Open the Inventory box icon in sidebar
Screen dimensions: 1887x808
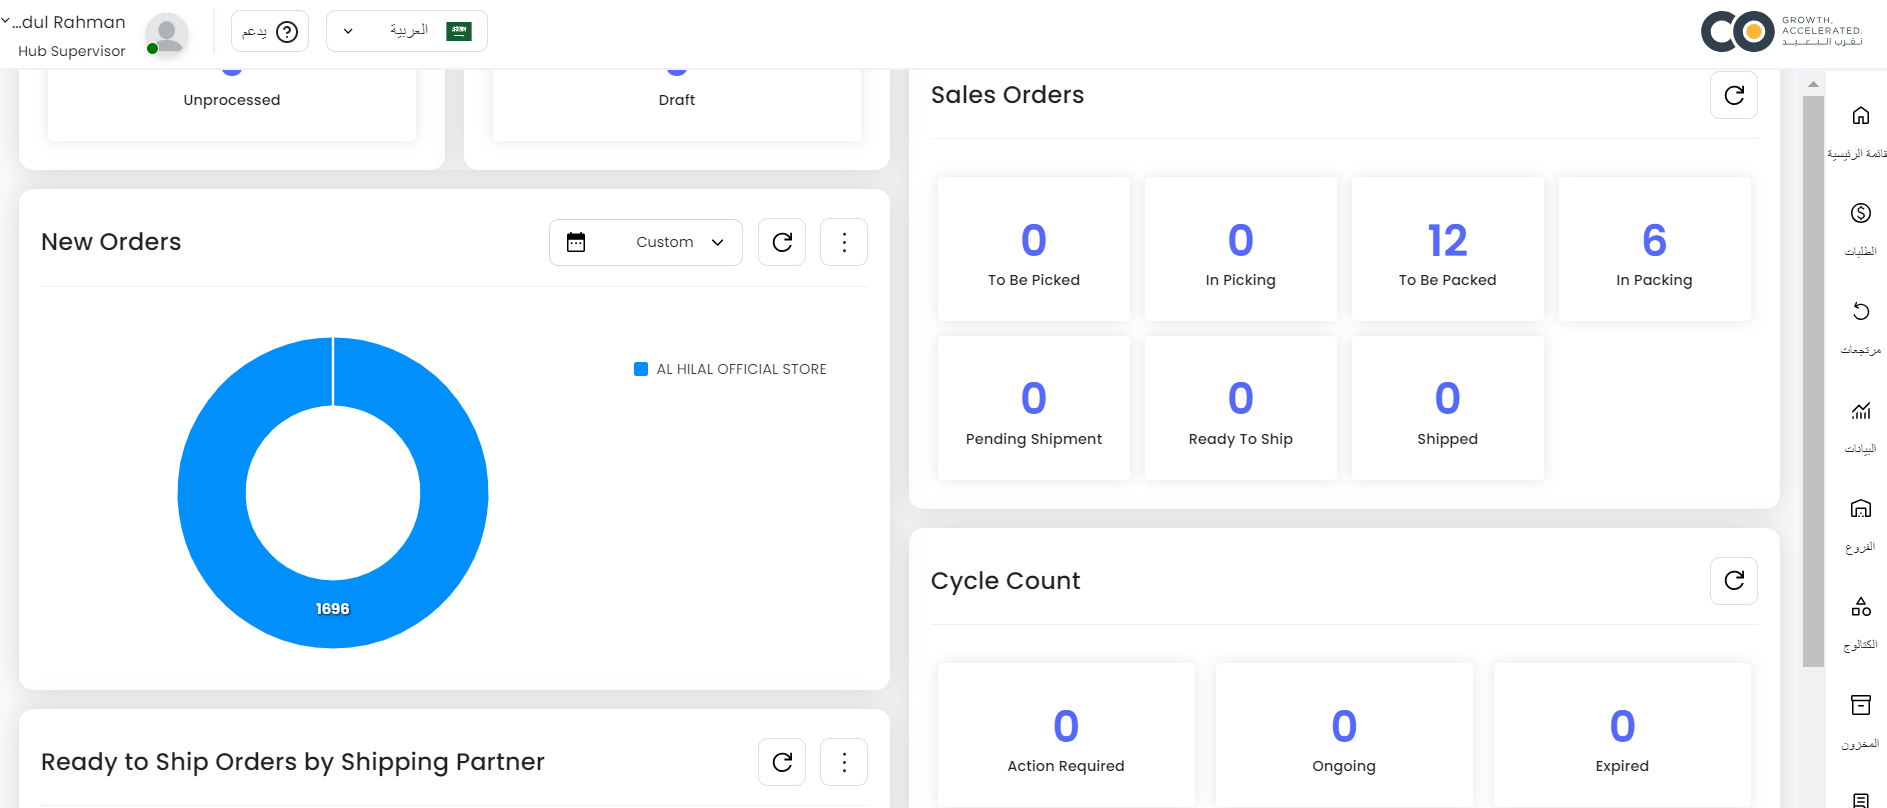click(x=1860, y=705)
